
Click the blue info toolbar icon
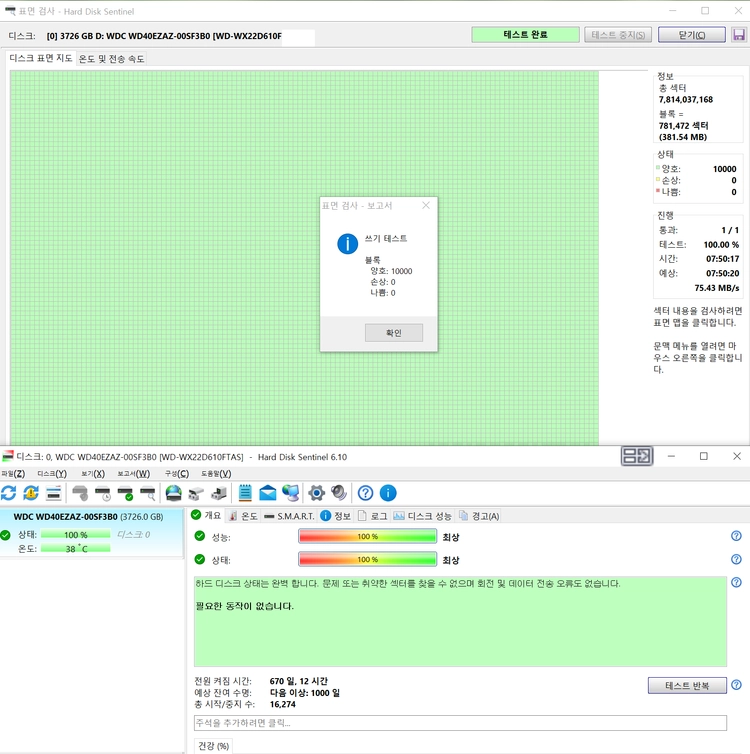pos(388,493)
